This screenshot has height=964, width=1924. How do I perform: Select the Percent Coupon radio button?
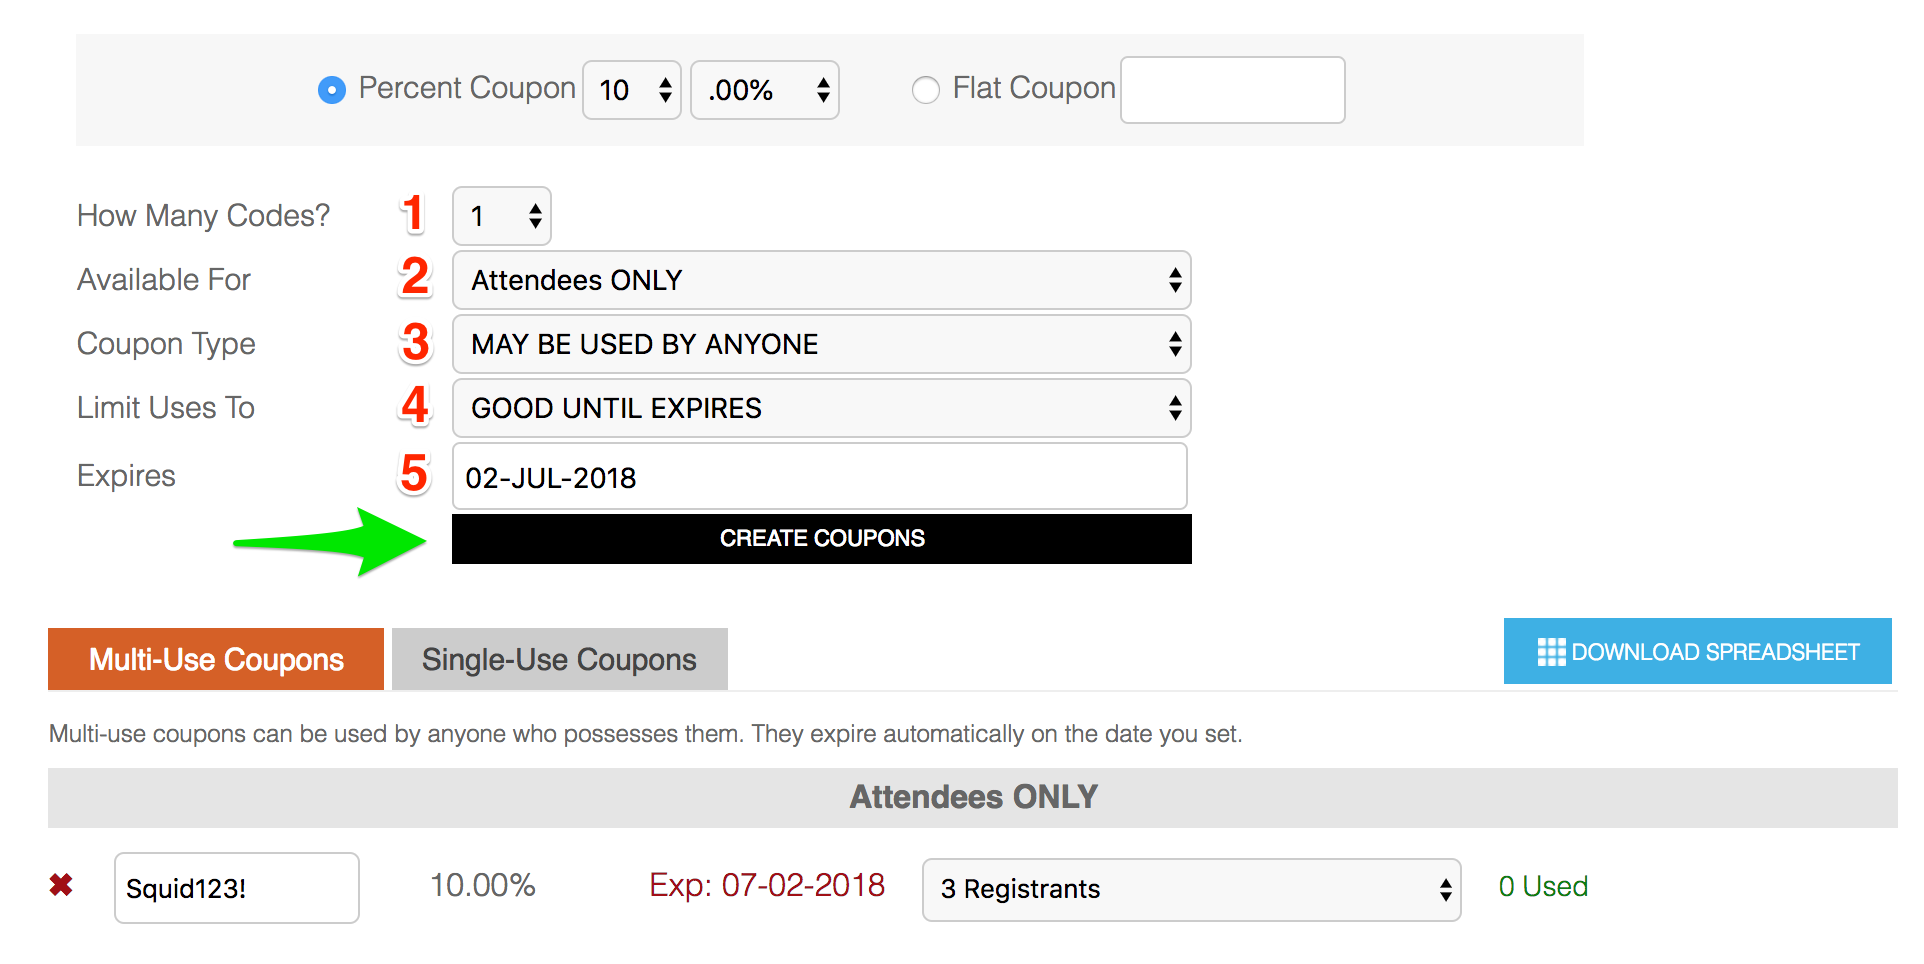[x=332, y=90]
